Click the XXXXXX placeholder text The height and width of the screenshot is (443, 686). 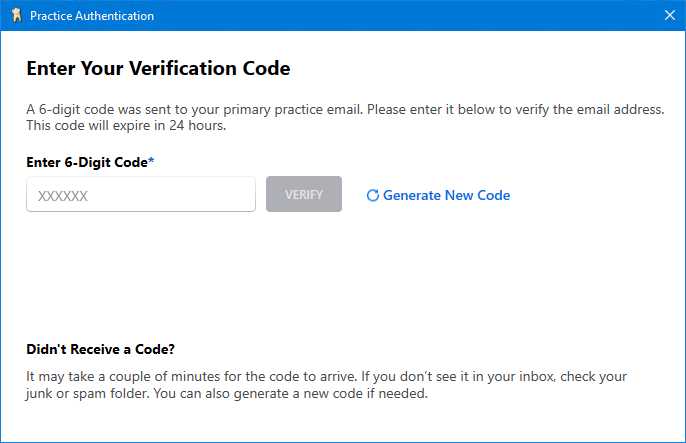(63, 196)
